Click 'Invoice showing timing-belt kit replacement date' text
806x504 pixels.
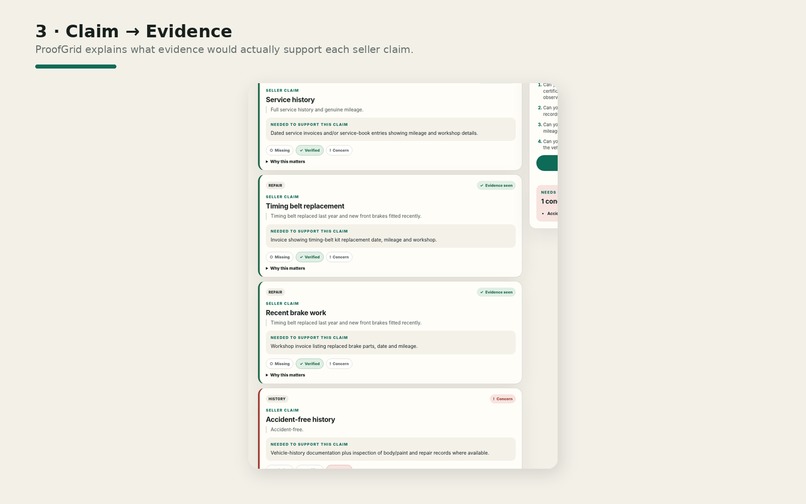(x=354, y=240)
